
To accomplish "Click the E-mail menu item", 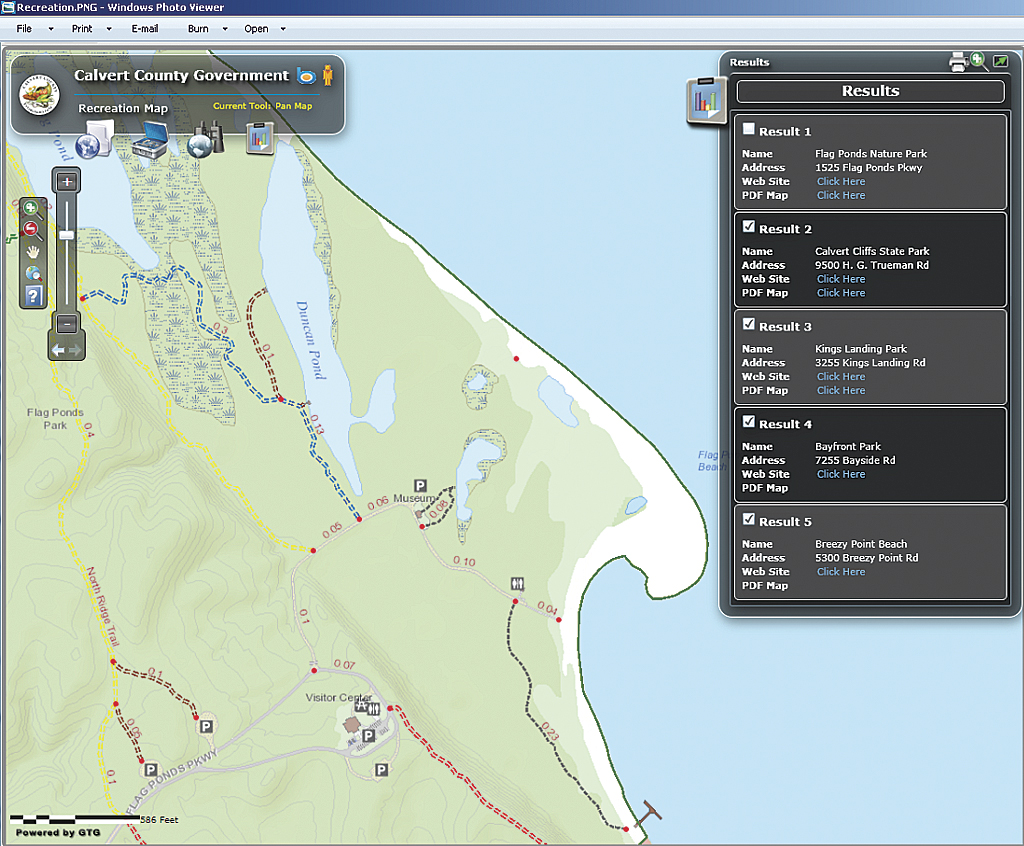I will pos(145,29).
